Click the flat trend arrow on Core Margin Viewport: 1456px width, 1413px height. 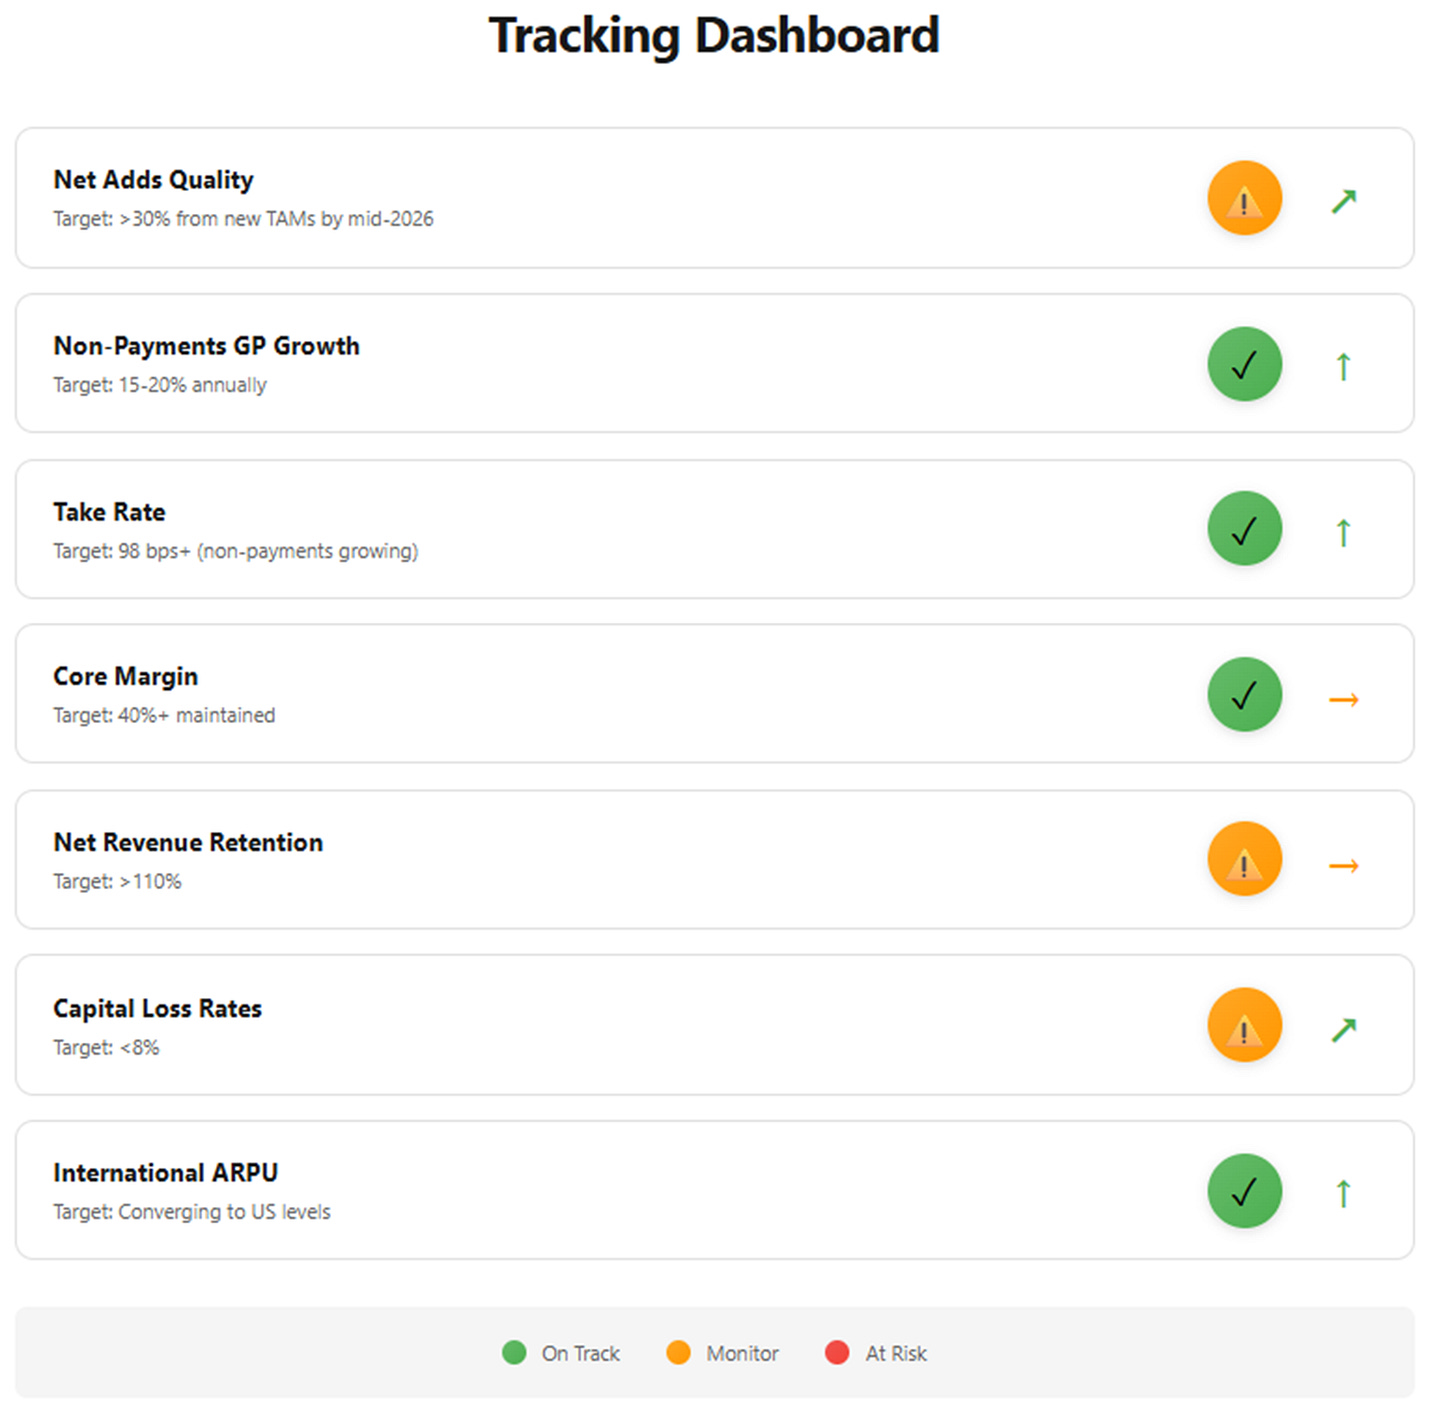1344,698
